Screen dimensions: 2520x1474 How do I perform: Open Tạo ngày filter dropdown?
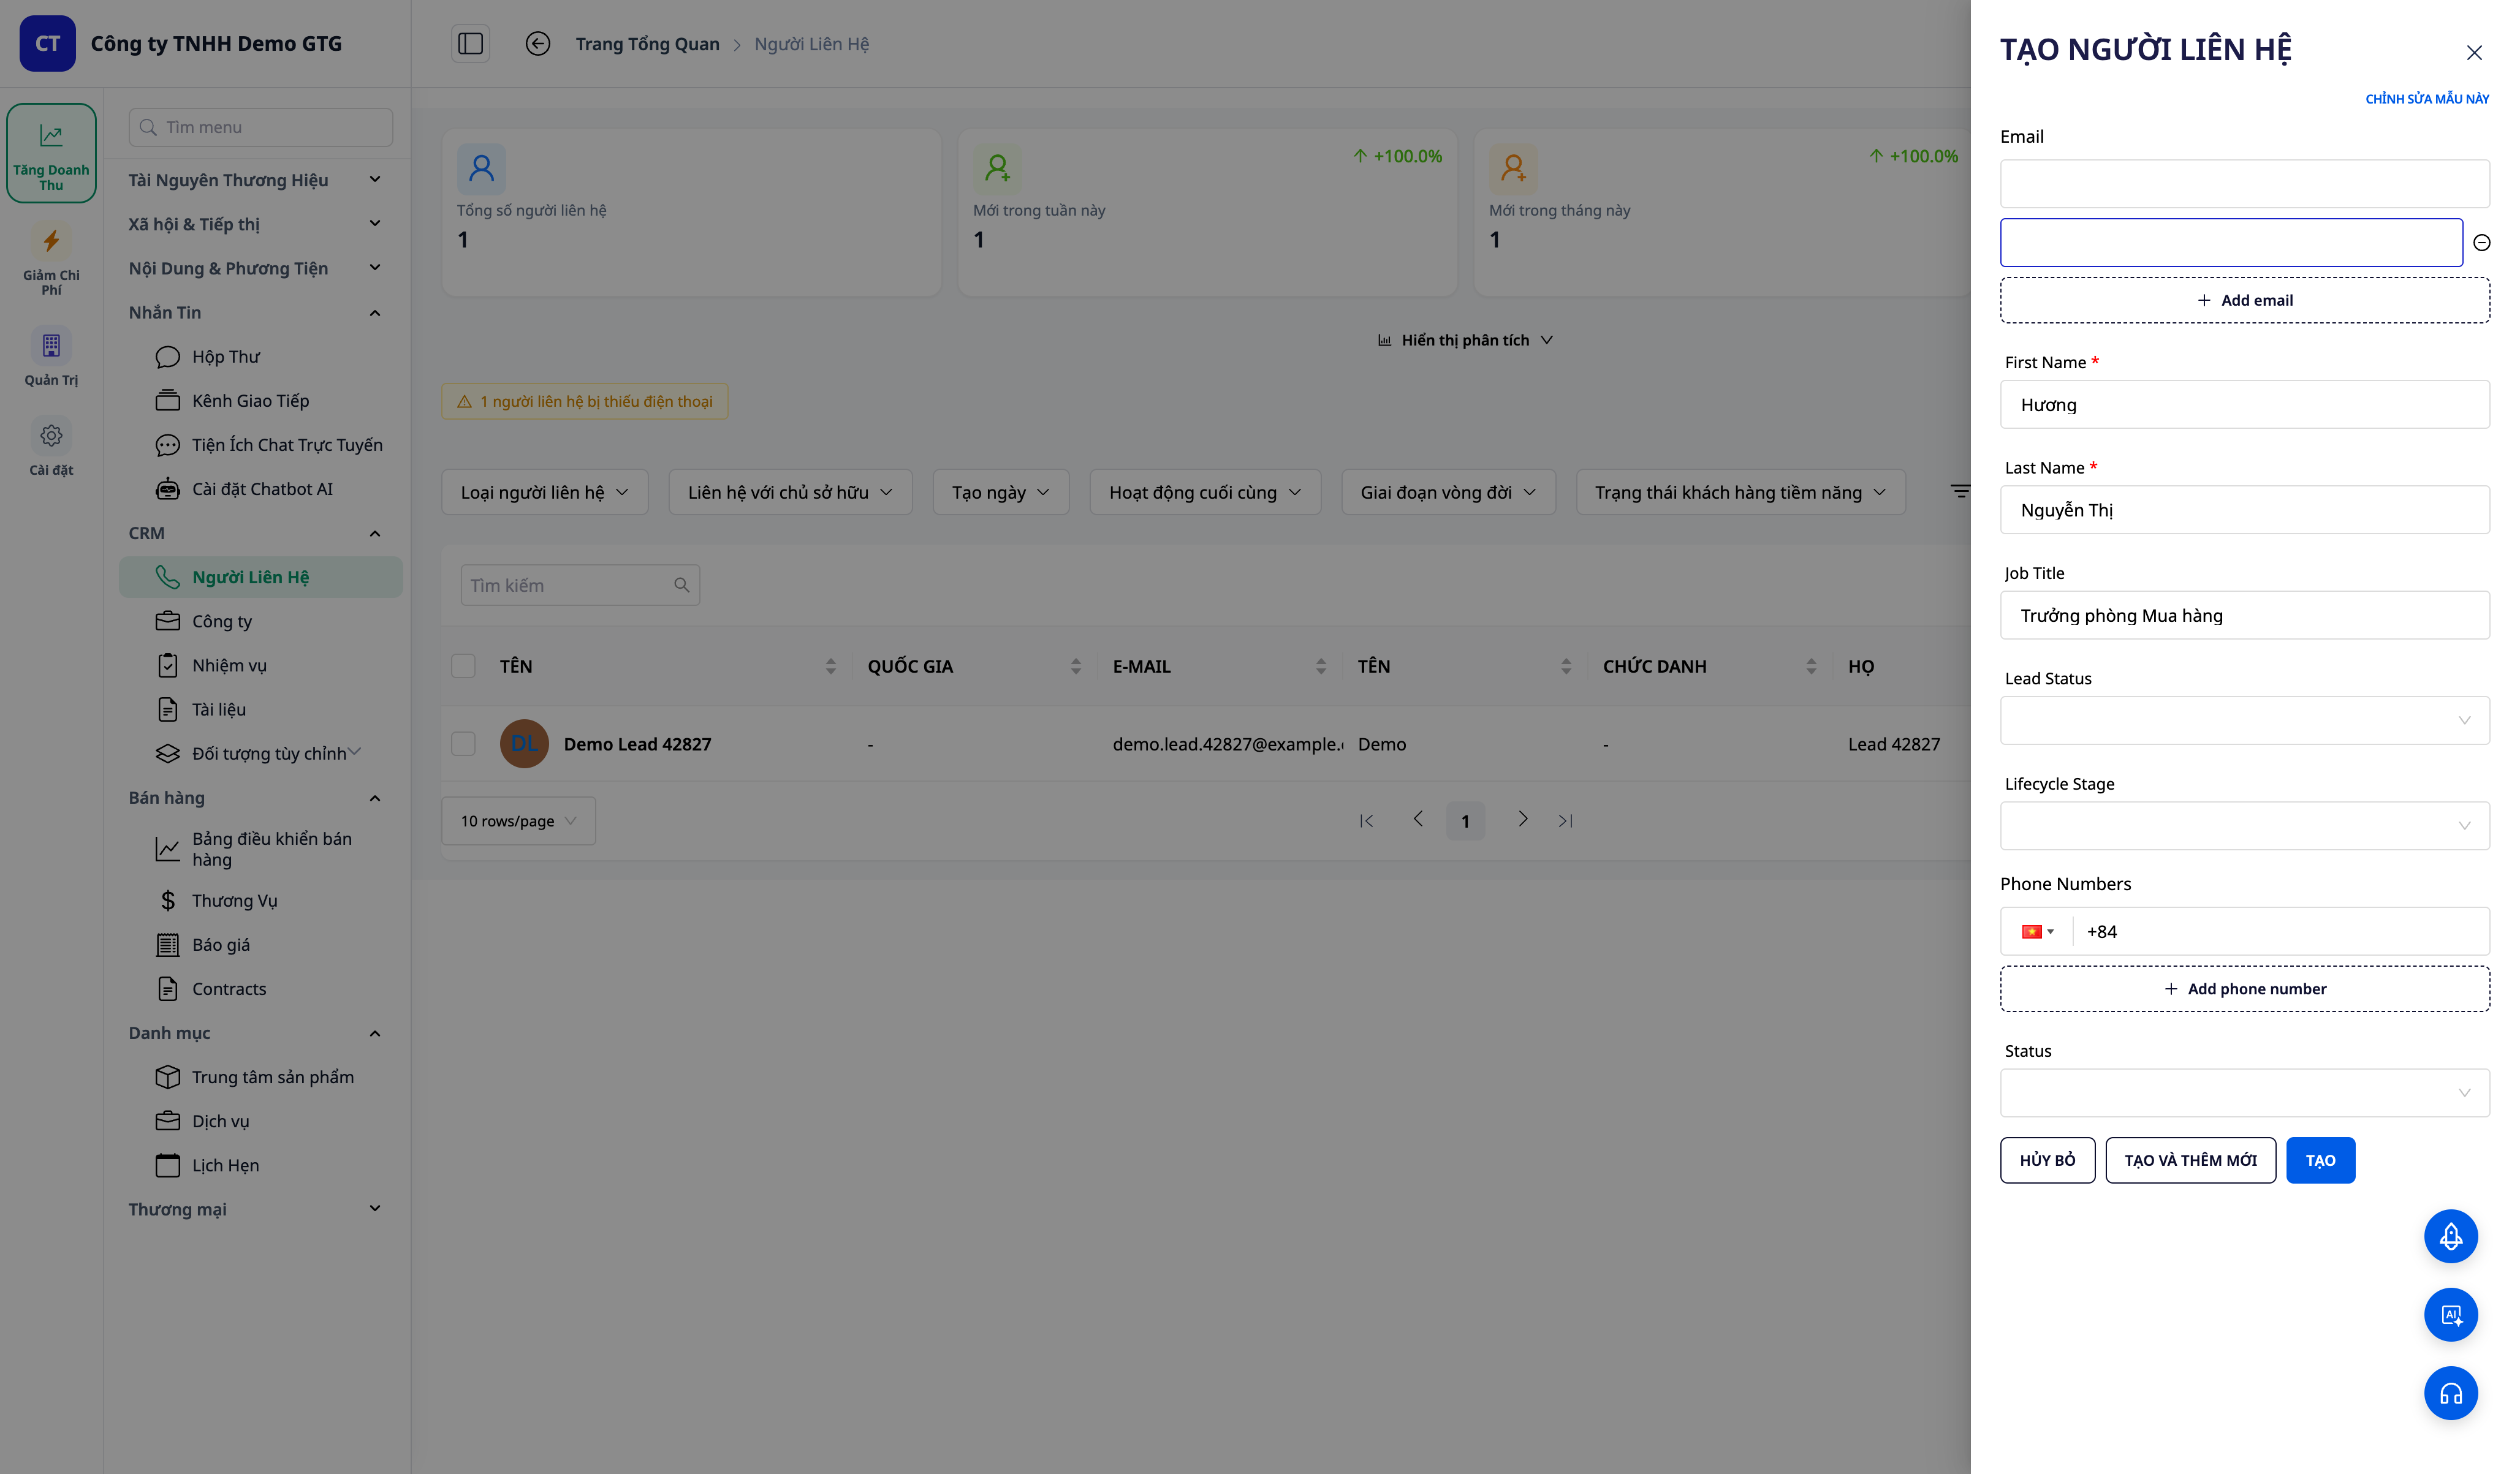click(x=1000, y=492)
